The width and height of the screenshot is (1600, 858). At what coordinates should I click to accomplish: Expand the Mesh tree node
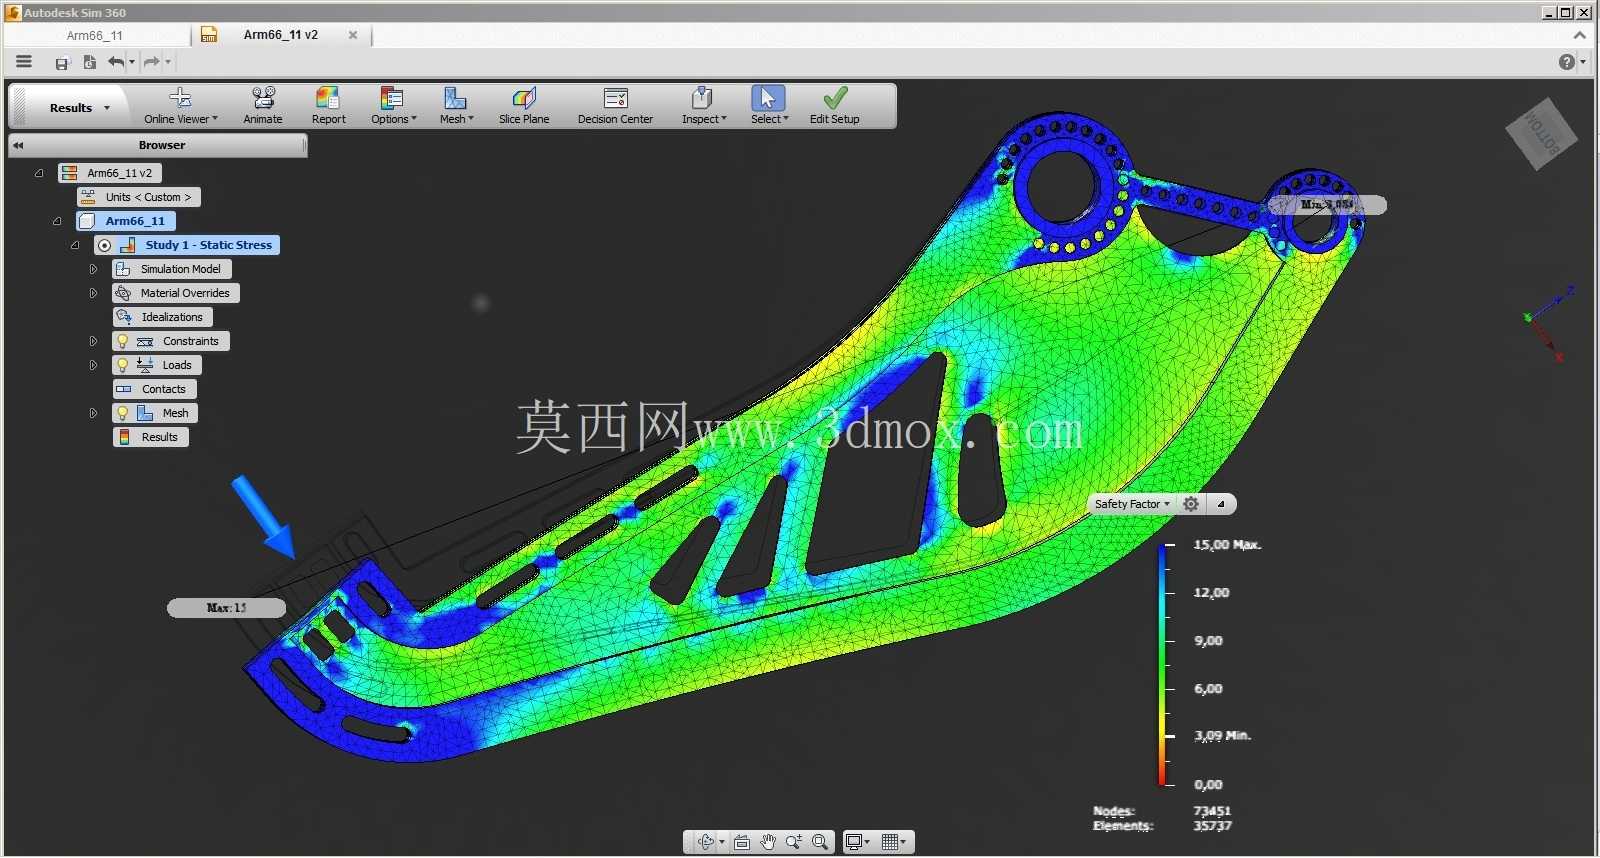coord(93,413)
